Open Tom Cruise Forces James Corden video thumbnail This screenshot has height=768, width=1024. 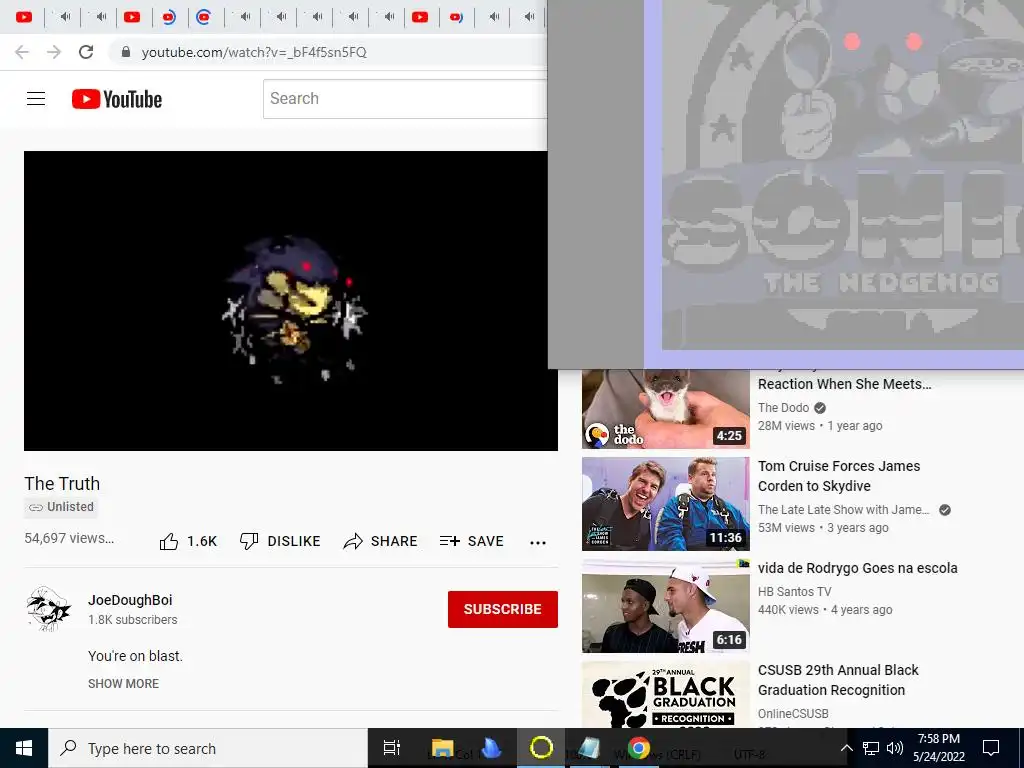pyautogui.click(x=665, y=504)
